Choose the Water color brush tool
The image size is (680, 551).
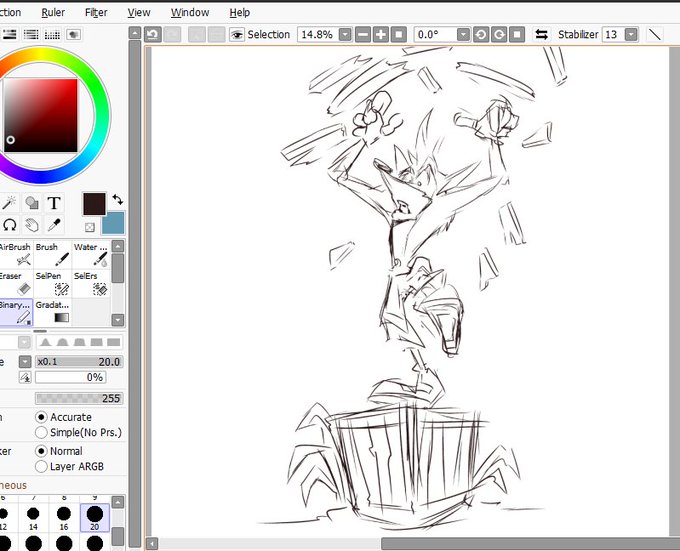pyautogui.click(x=91, y=254)
